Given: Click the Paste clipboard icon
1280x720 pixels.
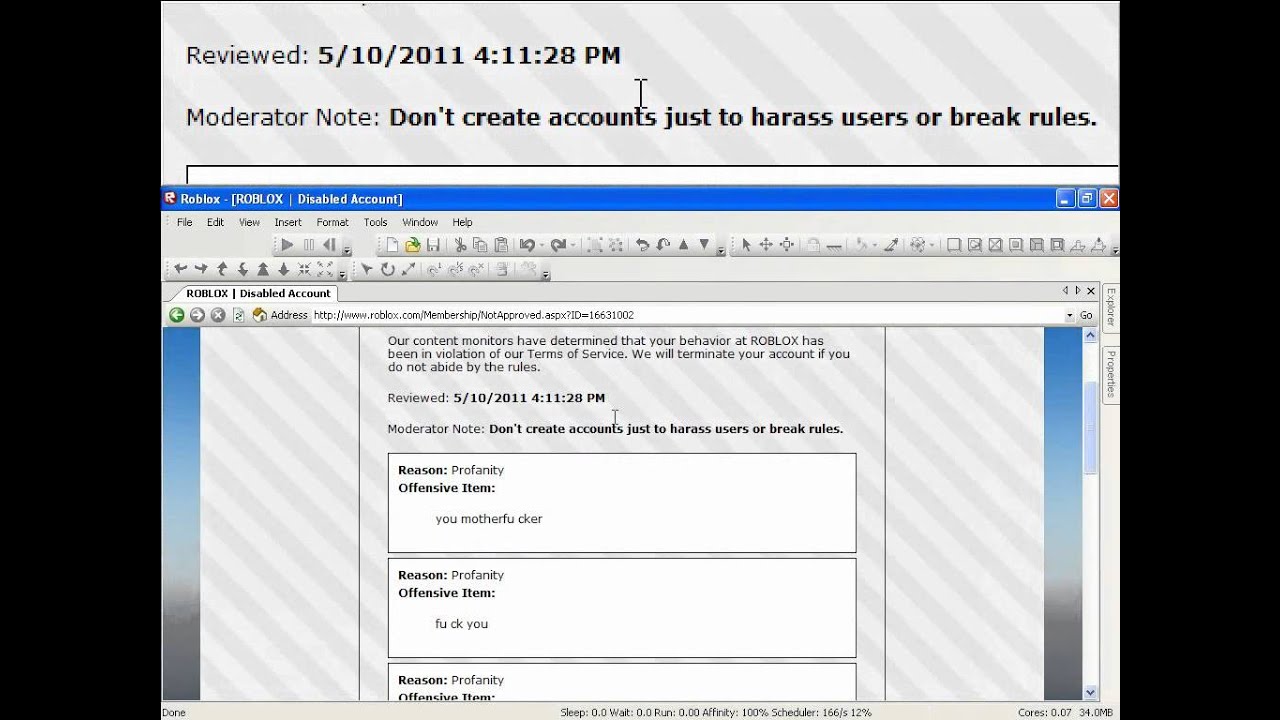Looking at the screenshot, I should point(501,245).
